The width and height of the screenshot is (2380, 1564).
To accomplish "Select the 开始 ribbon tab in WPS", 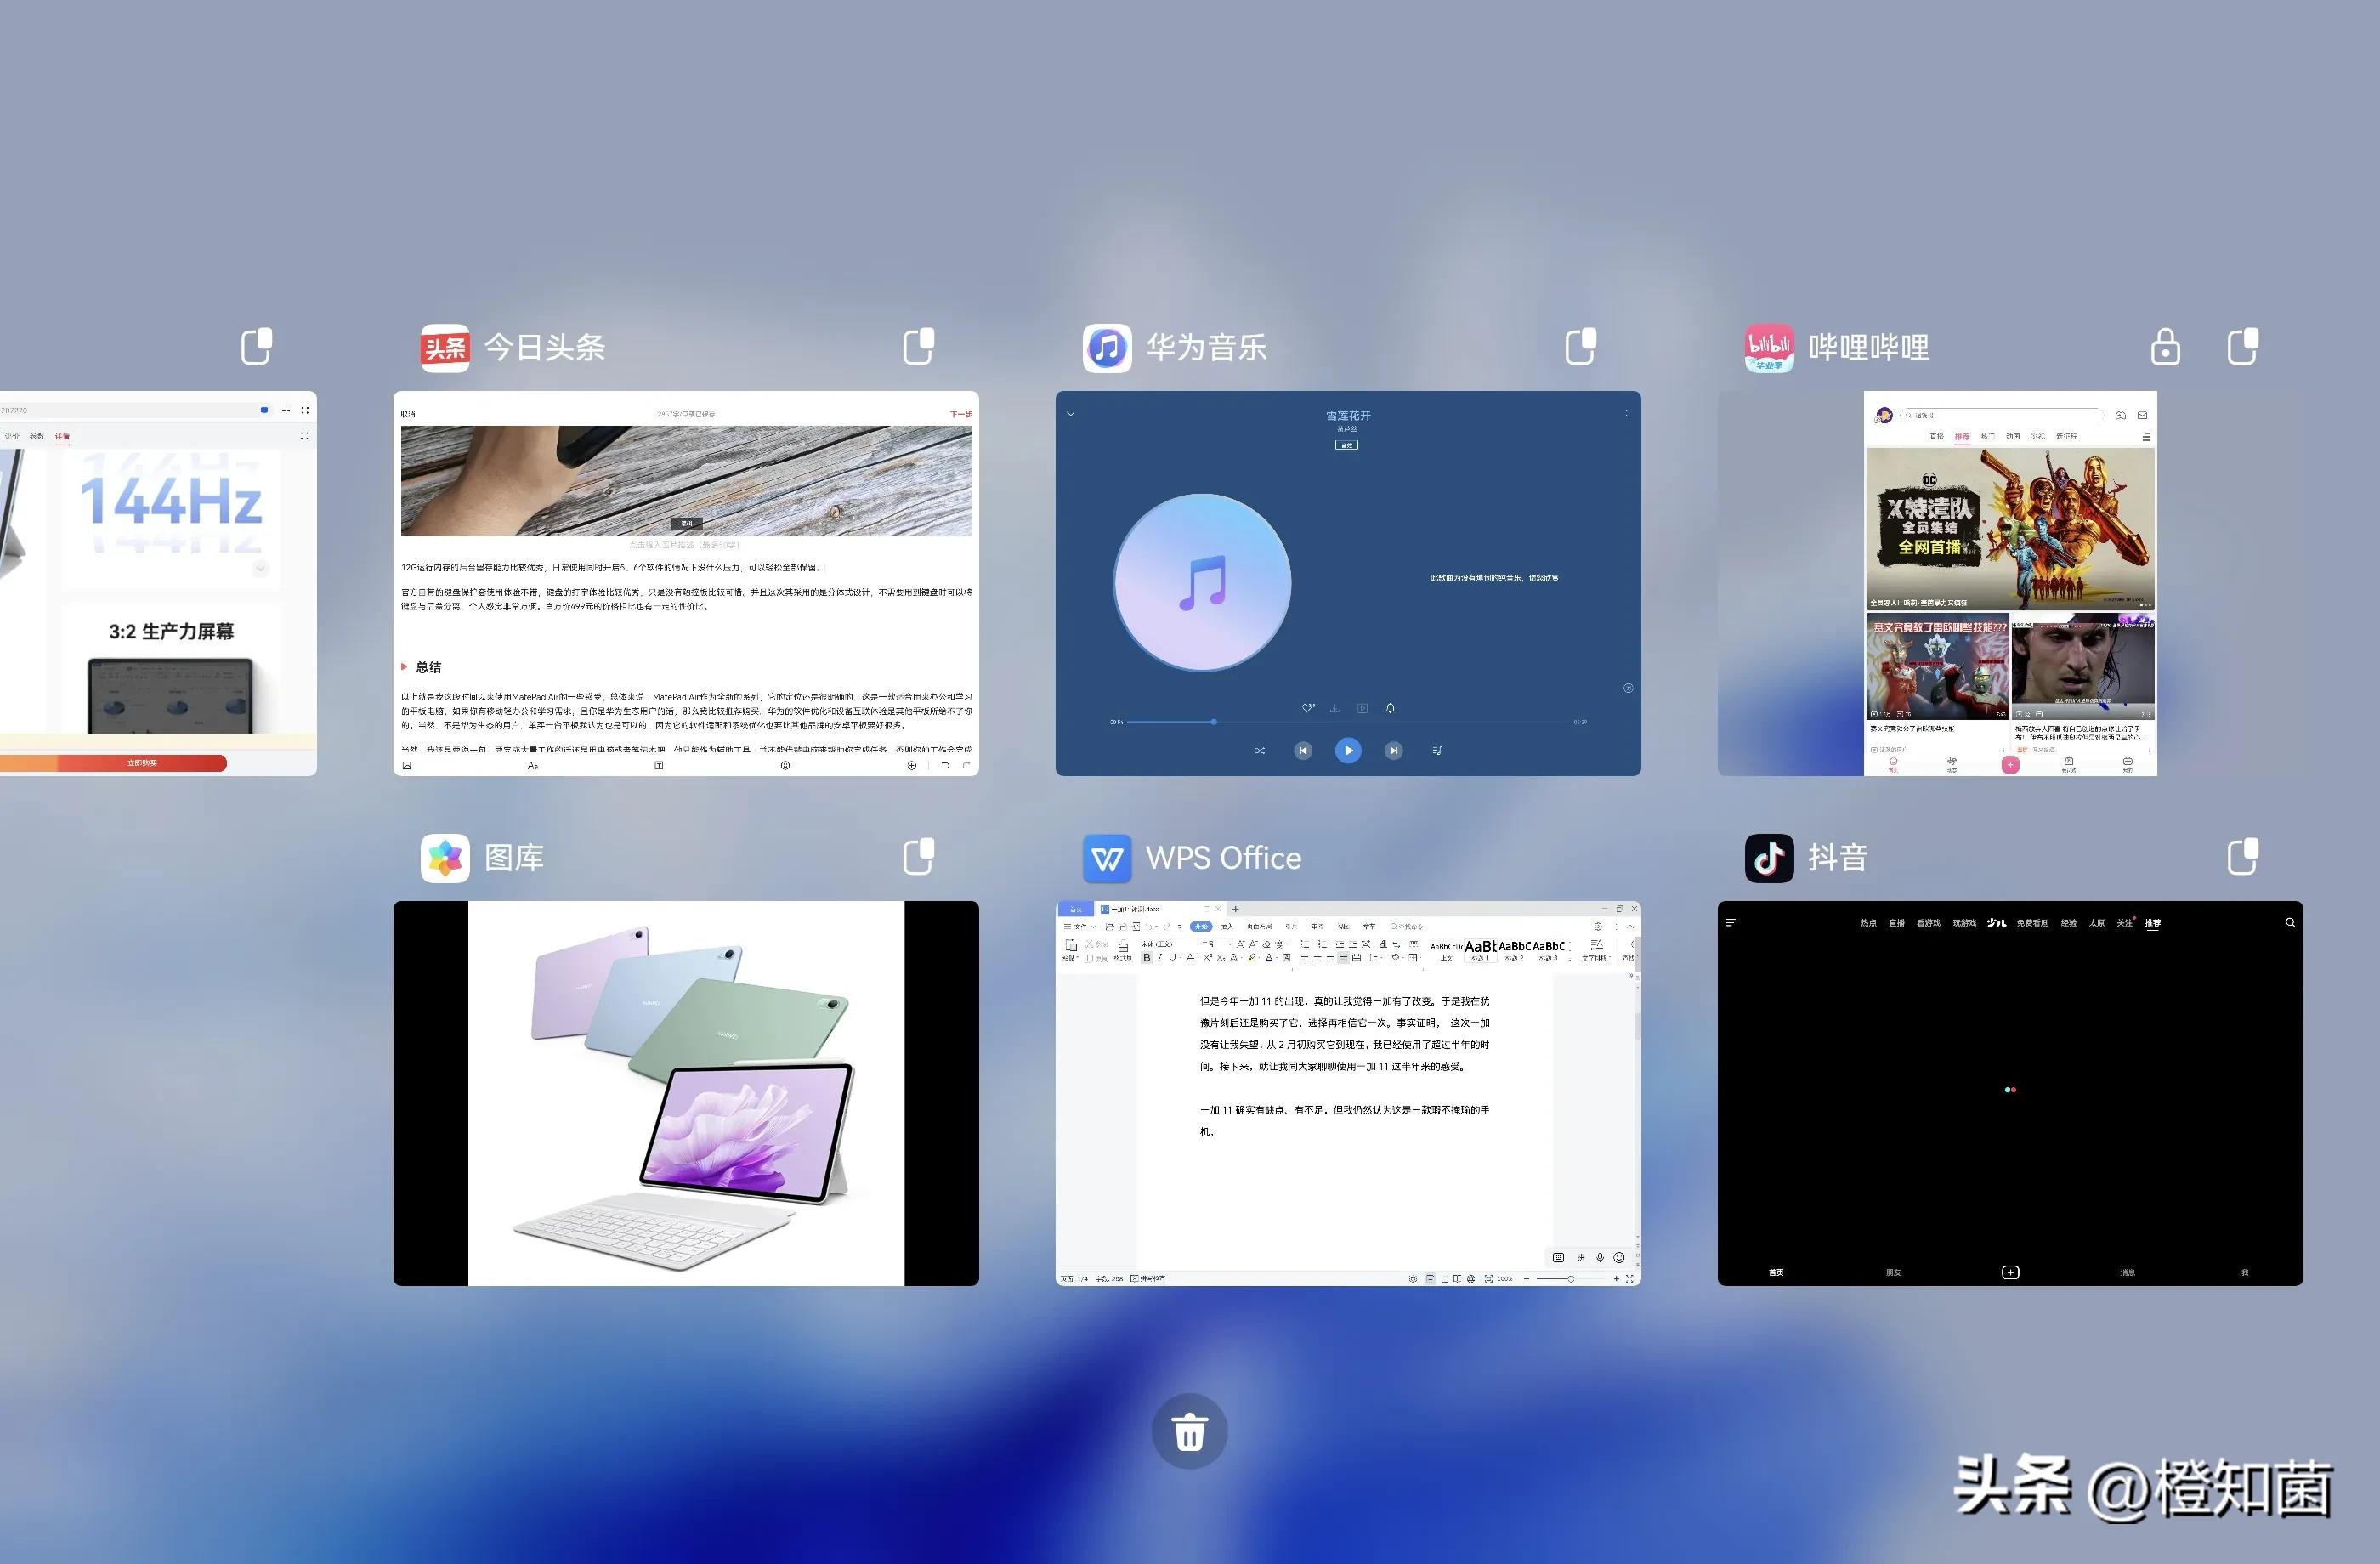I will click(1201, 926).
